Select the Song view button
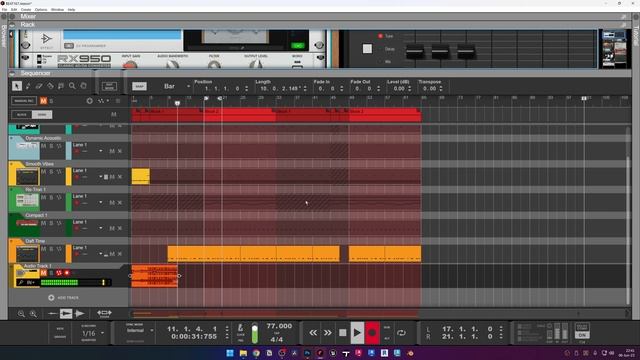This screenshot has width=640, height=360. point(42,115)
